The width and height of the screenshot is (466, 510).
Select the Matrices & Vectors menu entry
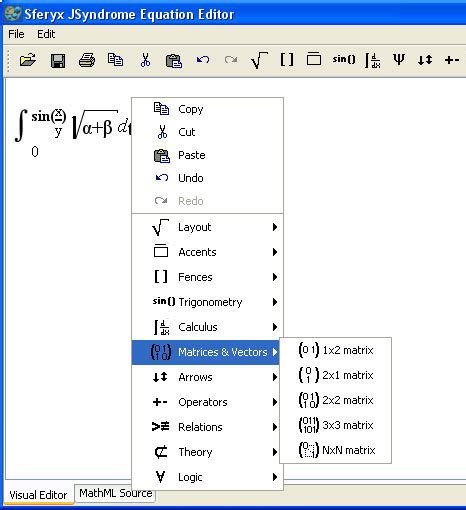pos(206,352)
